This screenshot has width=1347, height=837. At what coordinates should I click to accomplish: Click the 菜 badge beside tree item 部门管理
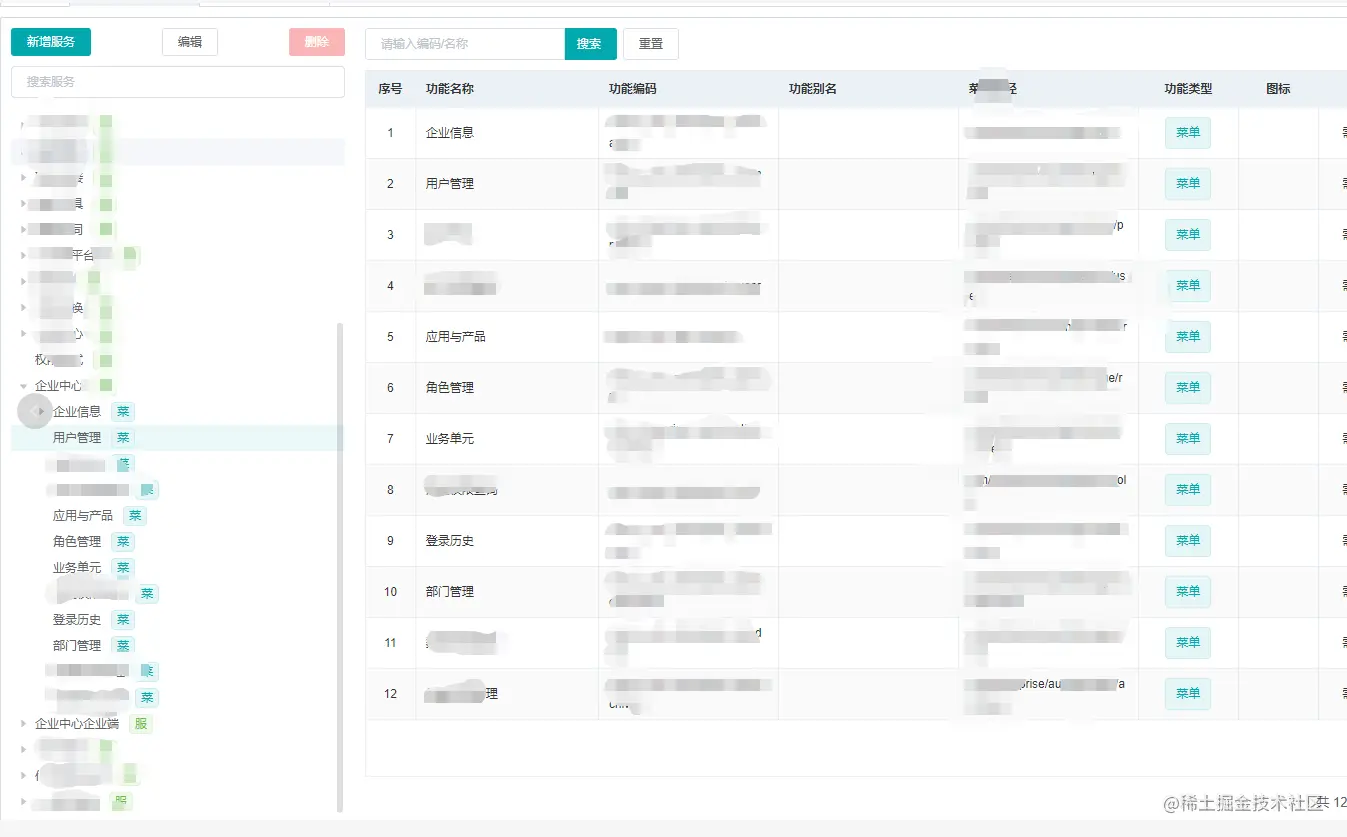[123, 646]
